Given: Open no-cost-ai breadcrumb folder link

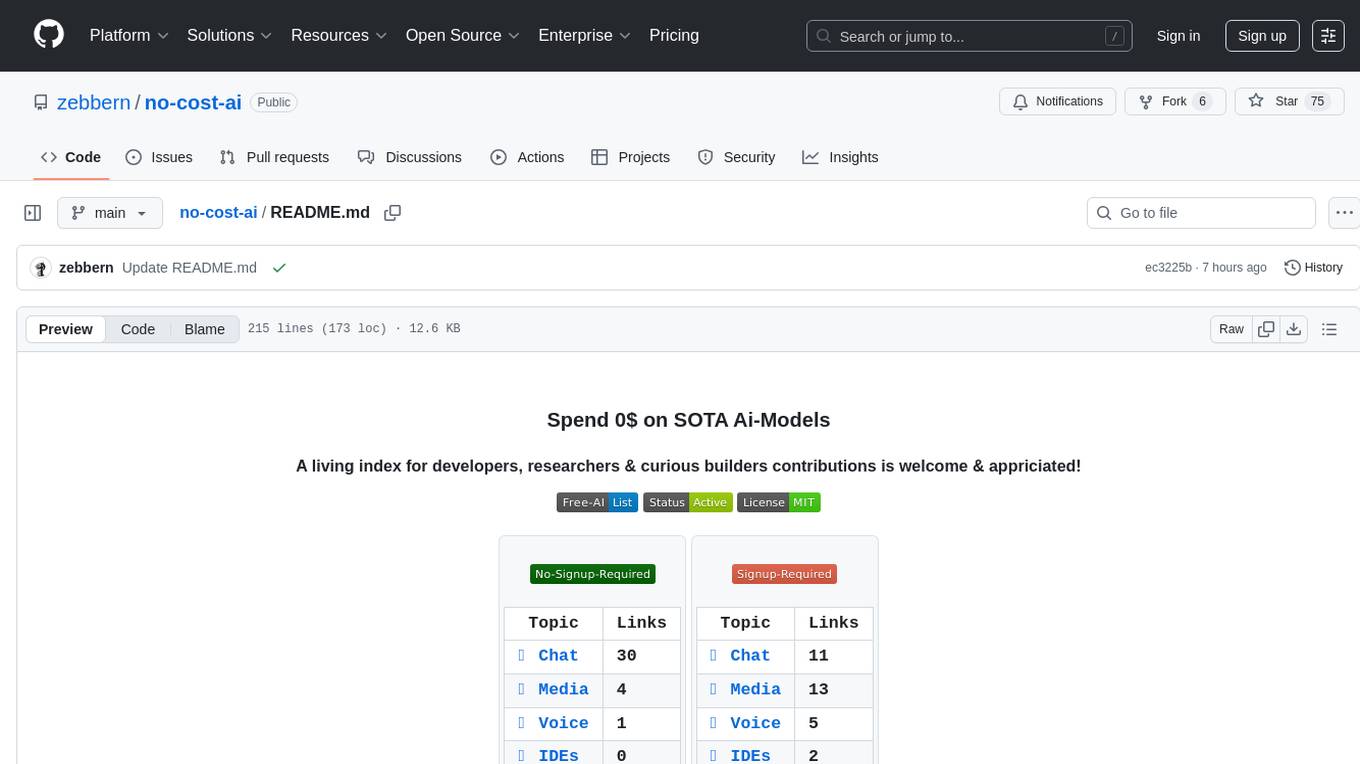Looking at the screenshot, I should (x=218, y=213).
